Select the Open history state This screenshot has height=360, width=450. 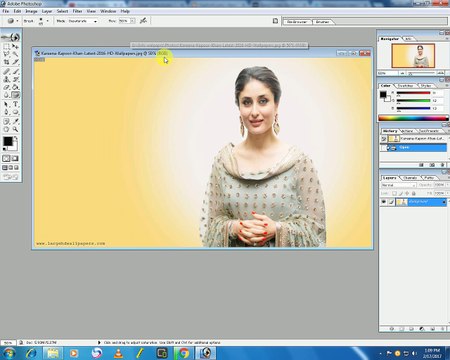tap(413, 148)
